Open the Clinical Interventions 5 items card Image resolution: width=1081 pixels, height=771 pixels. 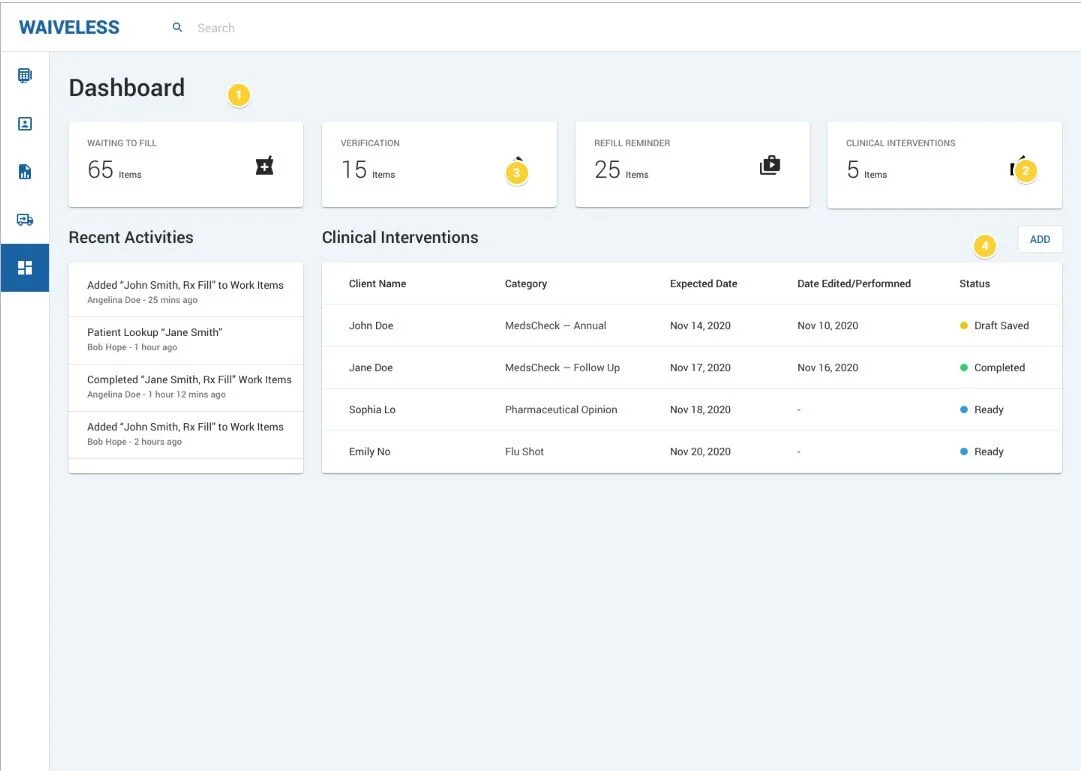coord(944,165)
